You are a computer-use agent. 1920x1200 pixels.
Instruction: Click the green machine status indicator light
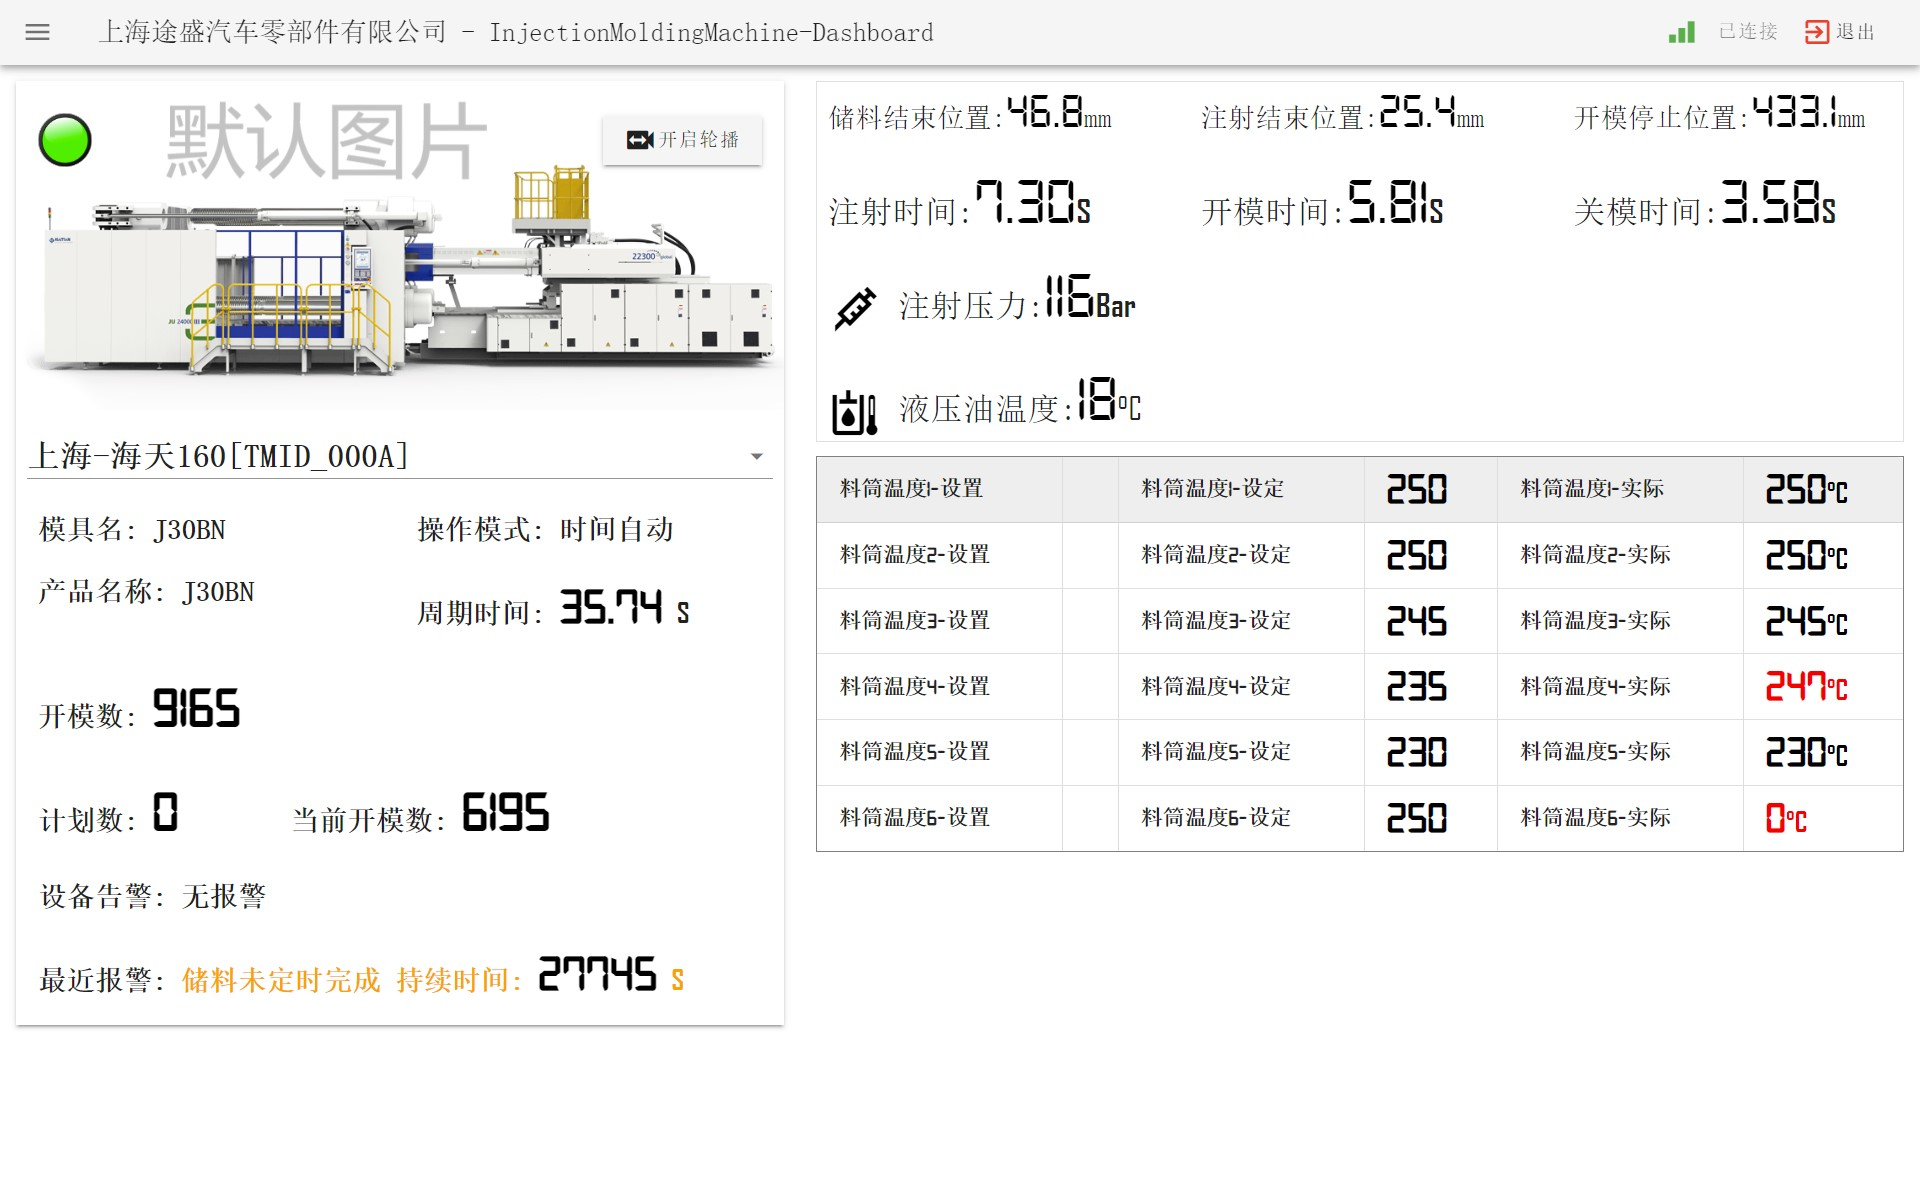click(x=65, y=140)
